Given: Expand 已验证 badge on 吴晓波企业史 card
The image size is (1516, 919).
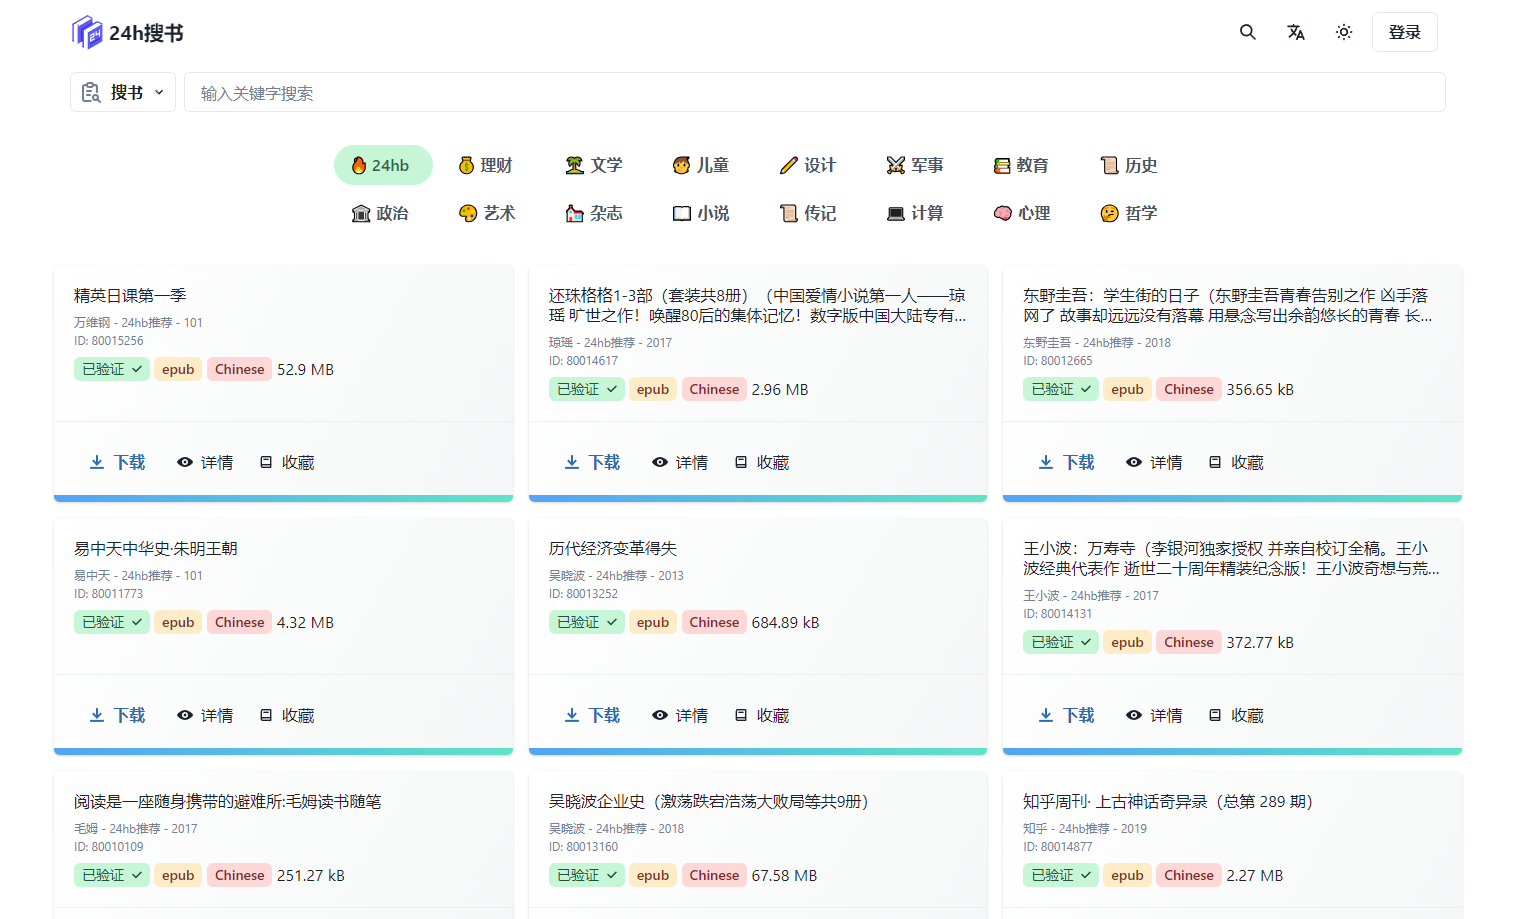Looking at the screenshot, I should [x=586, y=875].
